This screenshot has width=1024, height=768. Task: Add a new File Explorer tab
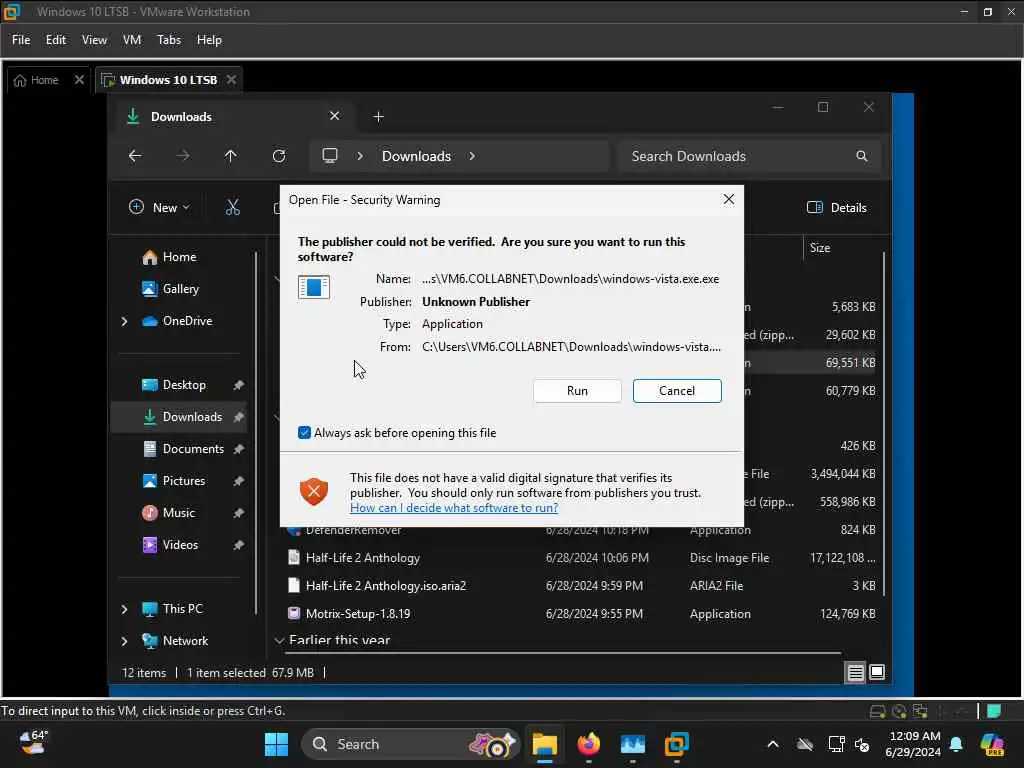click(x=378, y=116)
